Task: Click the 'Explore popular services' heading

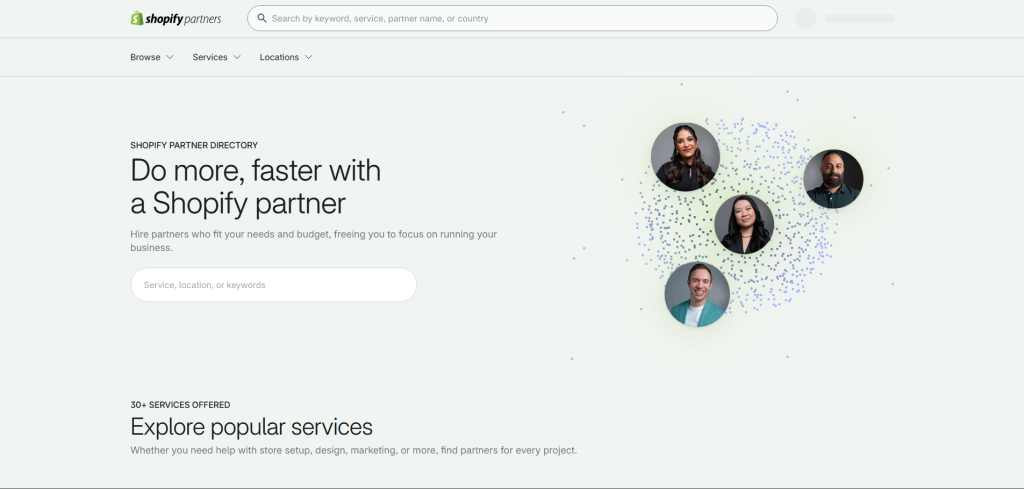Action: [x=251, y=427]
